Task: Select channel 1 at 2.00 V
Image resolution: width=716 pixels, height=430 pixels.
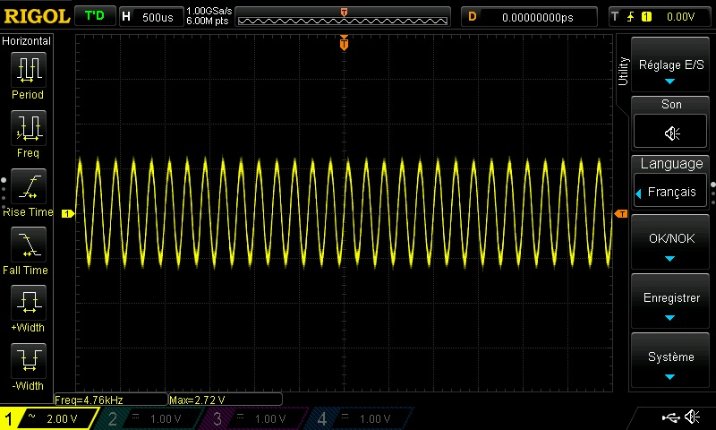Action: pos(48,419)
